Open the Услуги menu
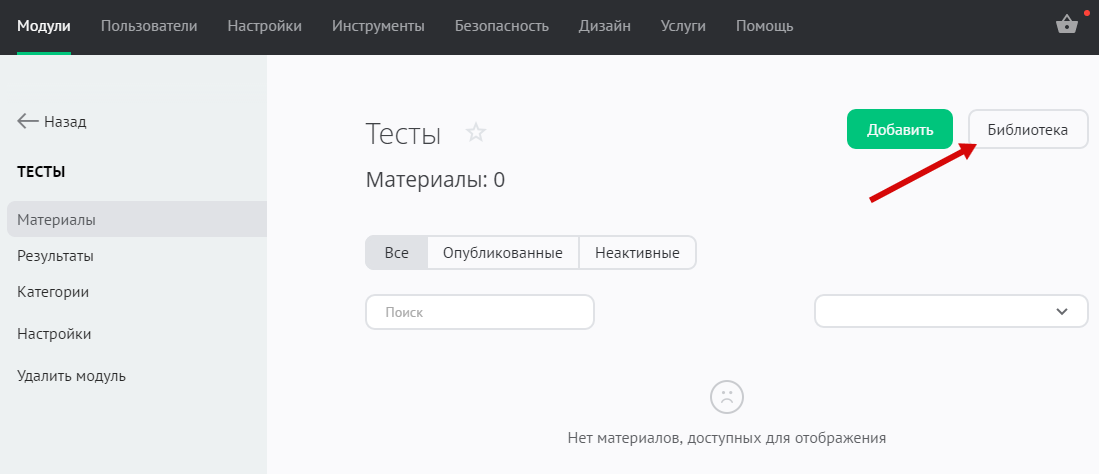The height and width of the screenshot is (474, 1099). point(683,26)
